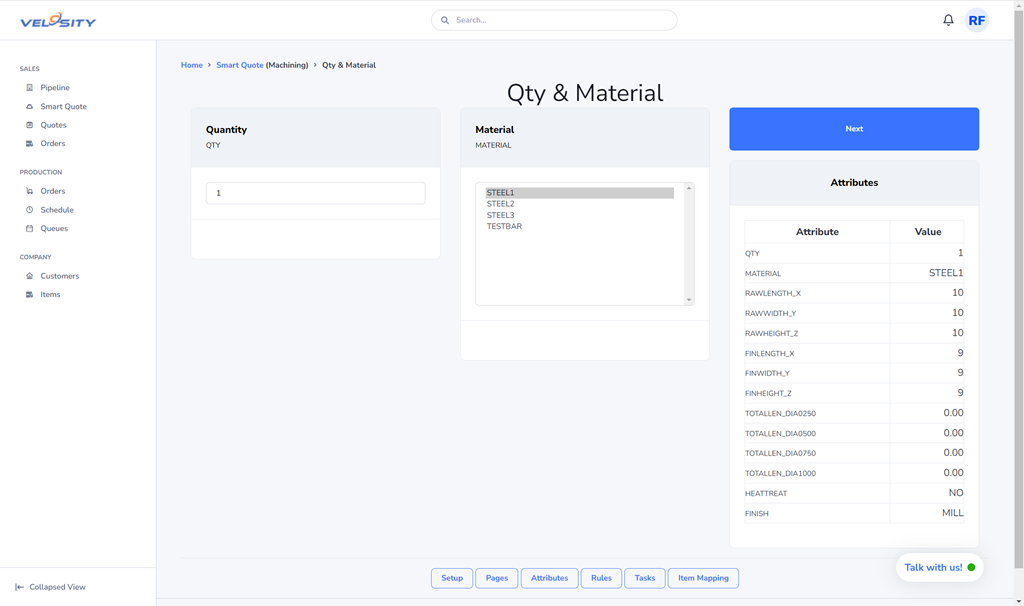Open the Rules tab button
This screenshot has height=606, width=1024.
[x=601, y=578]
